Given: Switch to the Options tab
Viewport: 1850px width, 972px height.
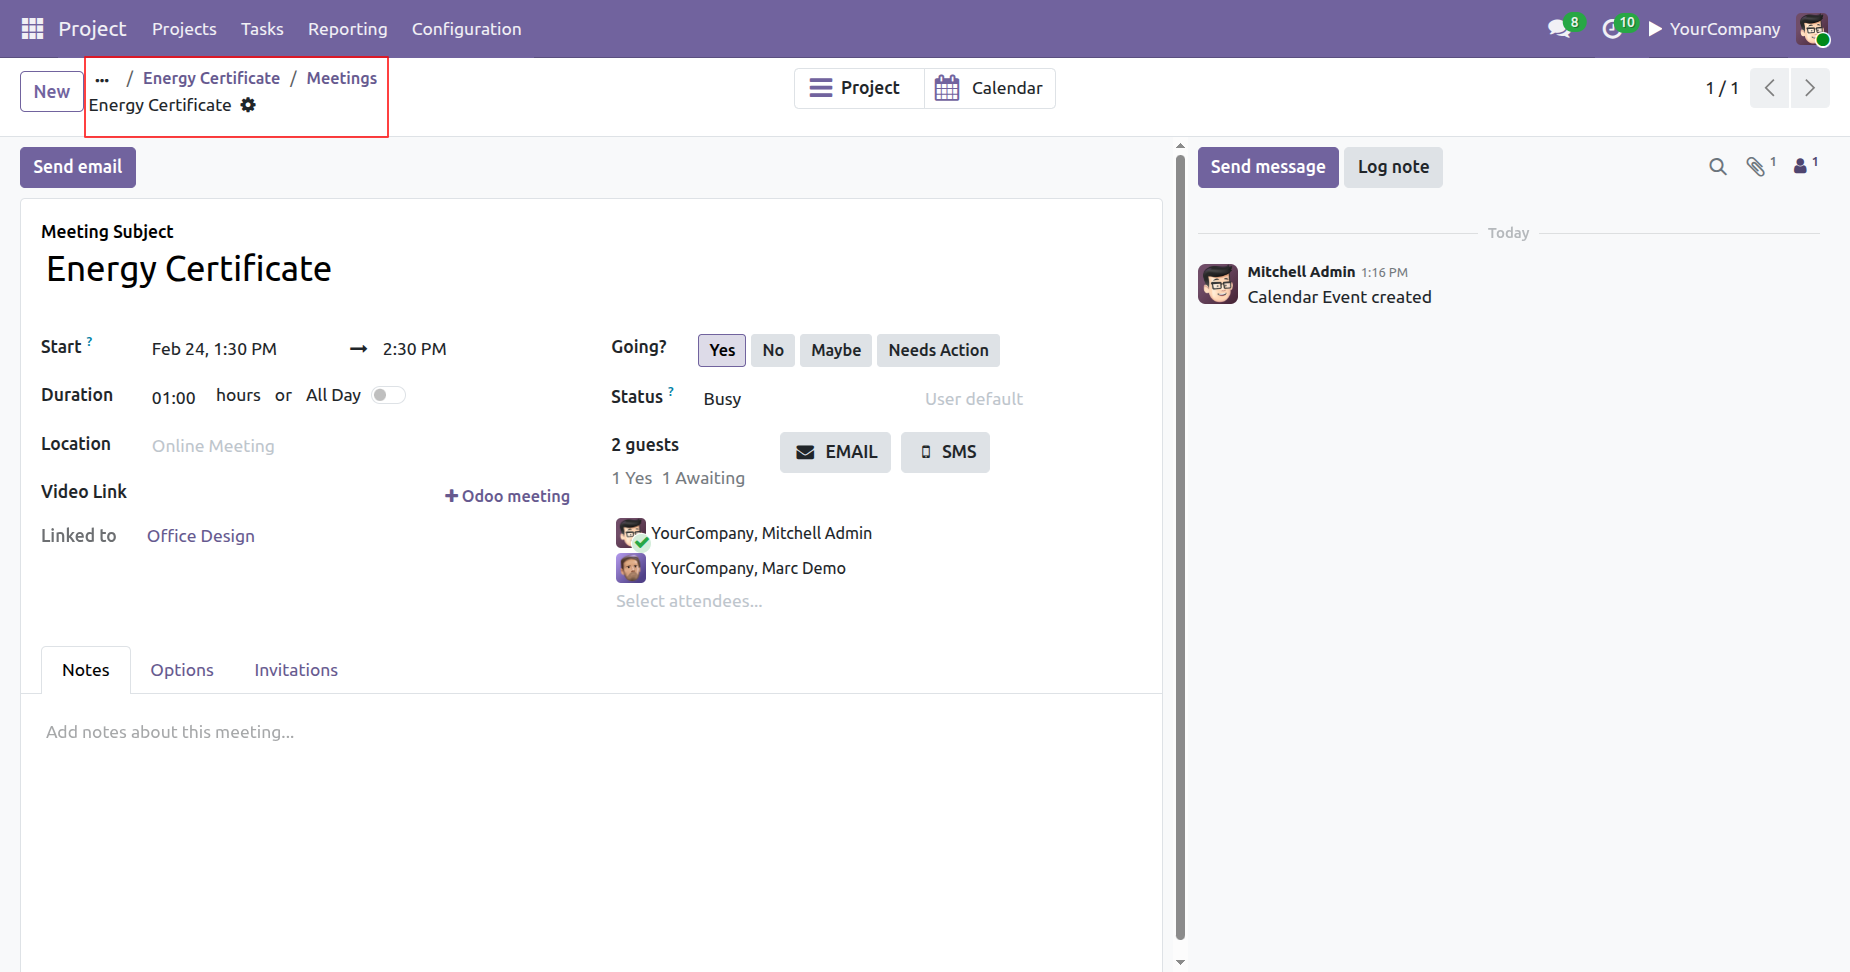Looking at the screenshot, I should 182,670.
